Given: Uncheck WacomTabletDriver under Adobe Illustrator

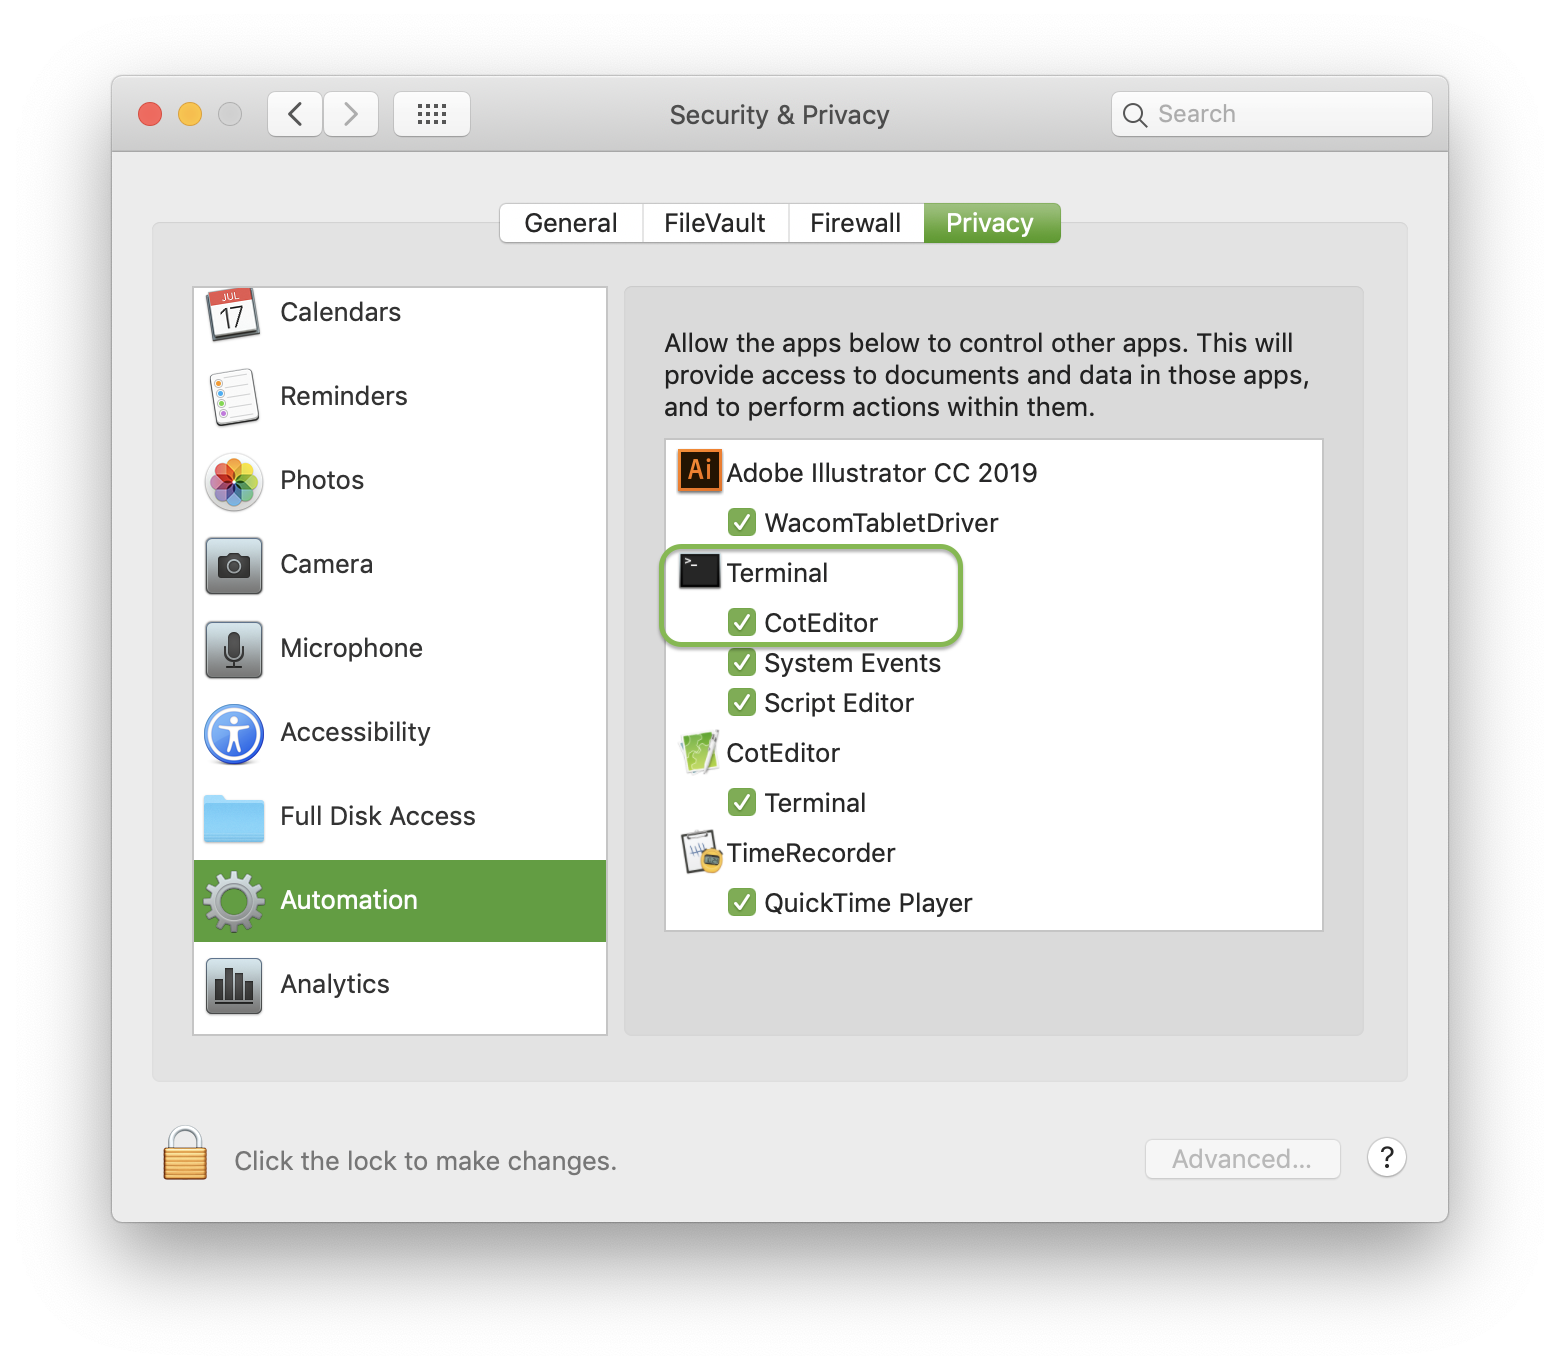Looking at the screenshot, I should click(x=742, y=522).
